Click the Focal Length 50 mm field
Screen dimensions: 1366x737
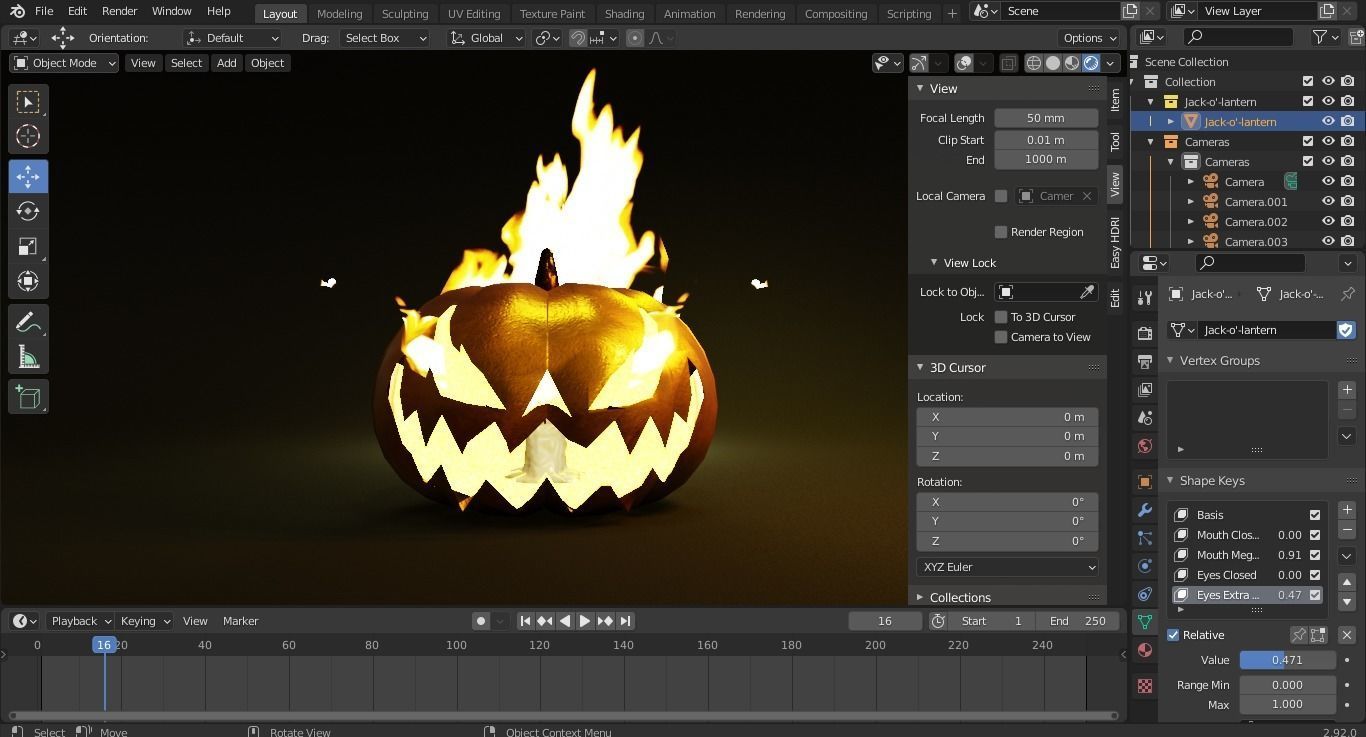click(x=1046, y=118)
